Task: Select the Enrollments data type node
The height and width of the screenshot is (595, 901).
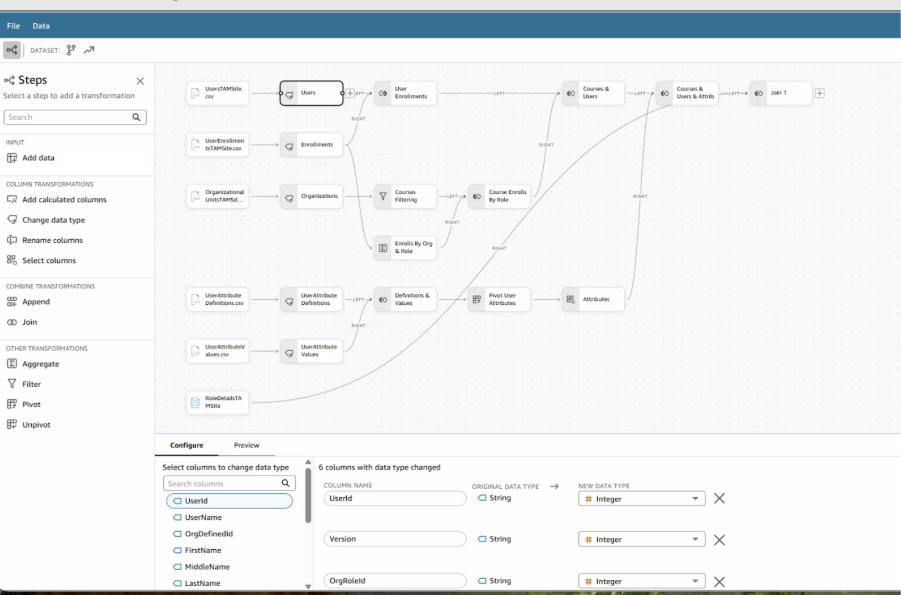Action: point(311,144)
